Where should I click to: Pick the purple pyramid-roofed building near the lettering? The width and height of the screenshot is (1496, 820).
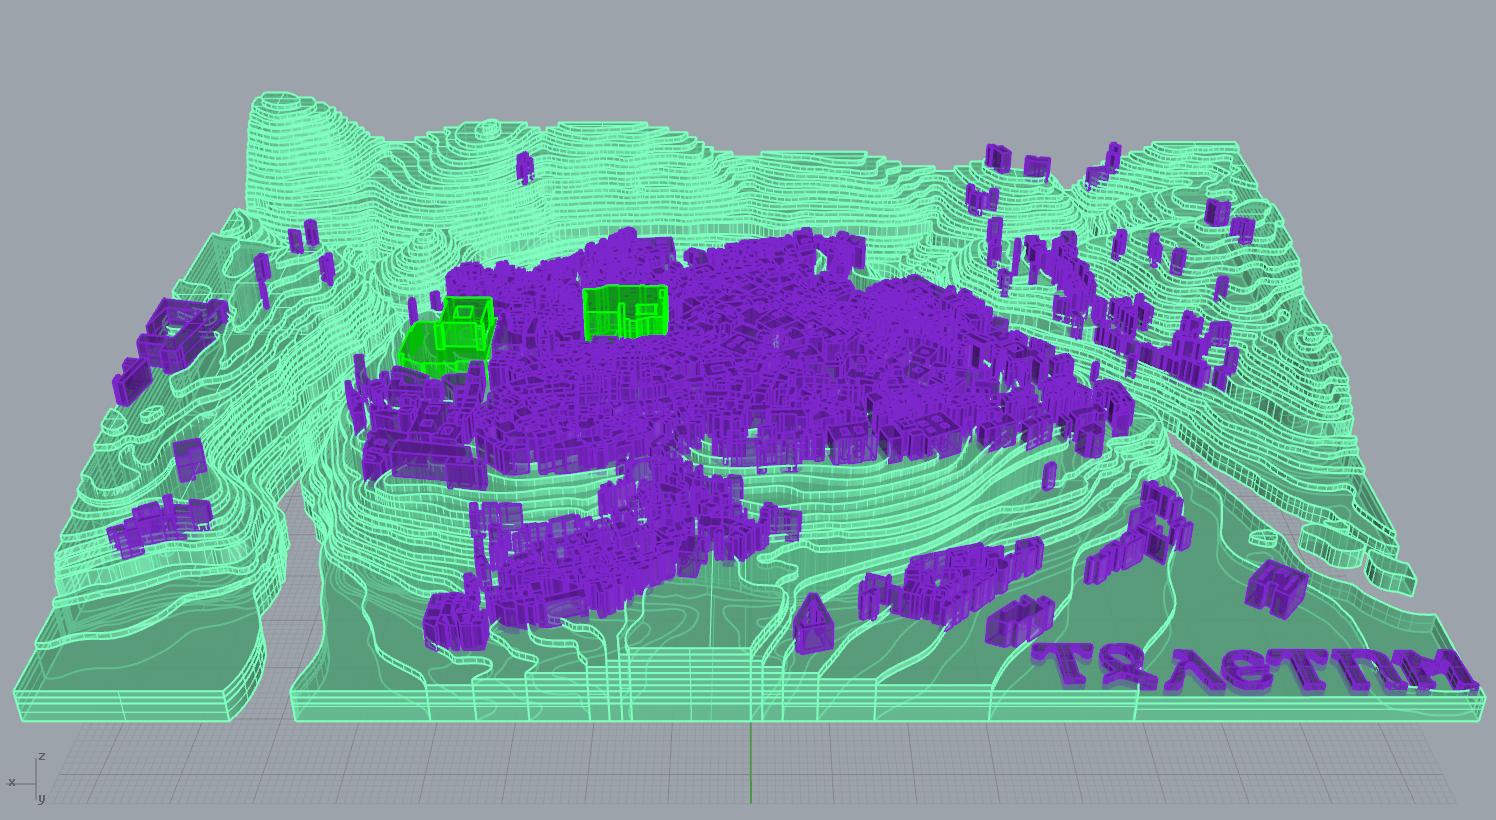[x=812, y=623]
